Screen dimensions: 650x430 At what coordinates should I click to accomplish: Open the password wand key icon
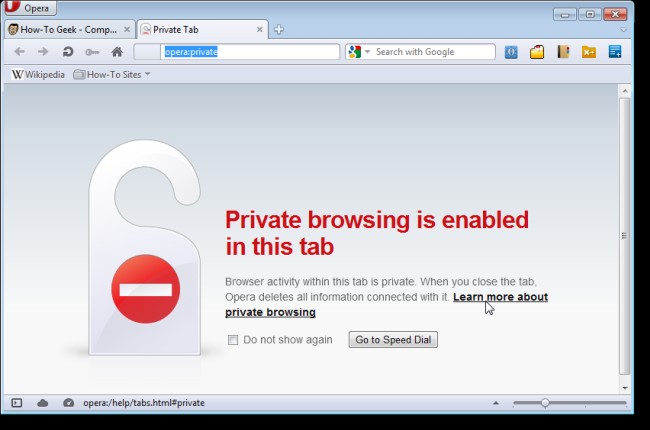[92, 52]
